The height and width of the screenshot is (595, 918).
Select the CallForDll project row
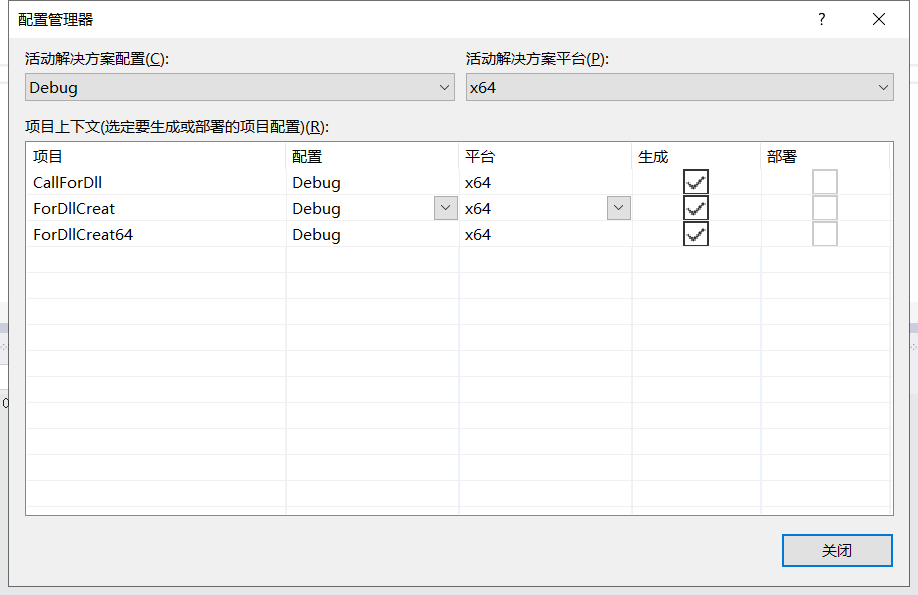[x=68, y=183]
